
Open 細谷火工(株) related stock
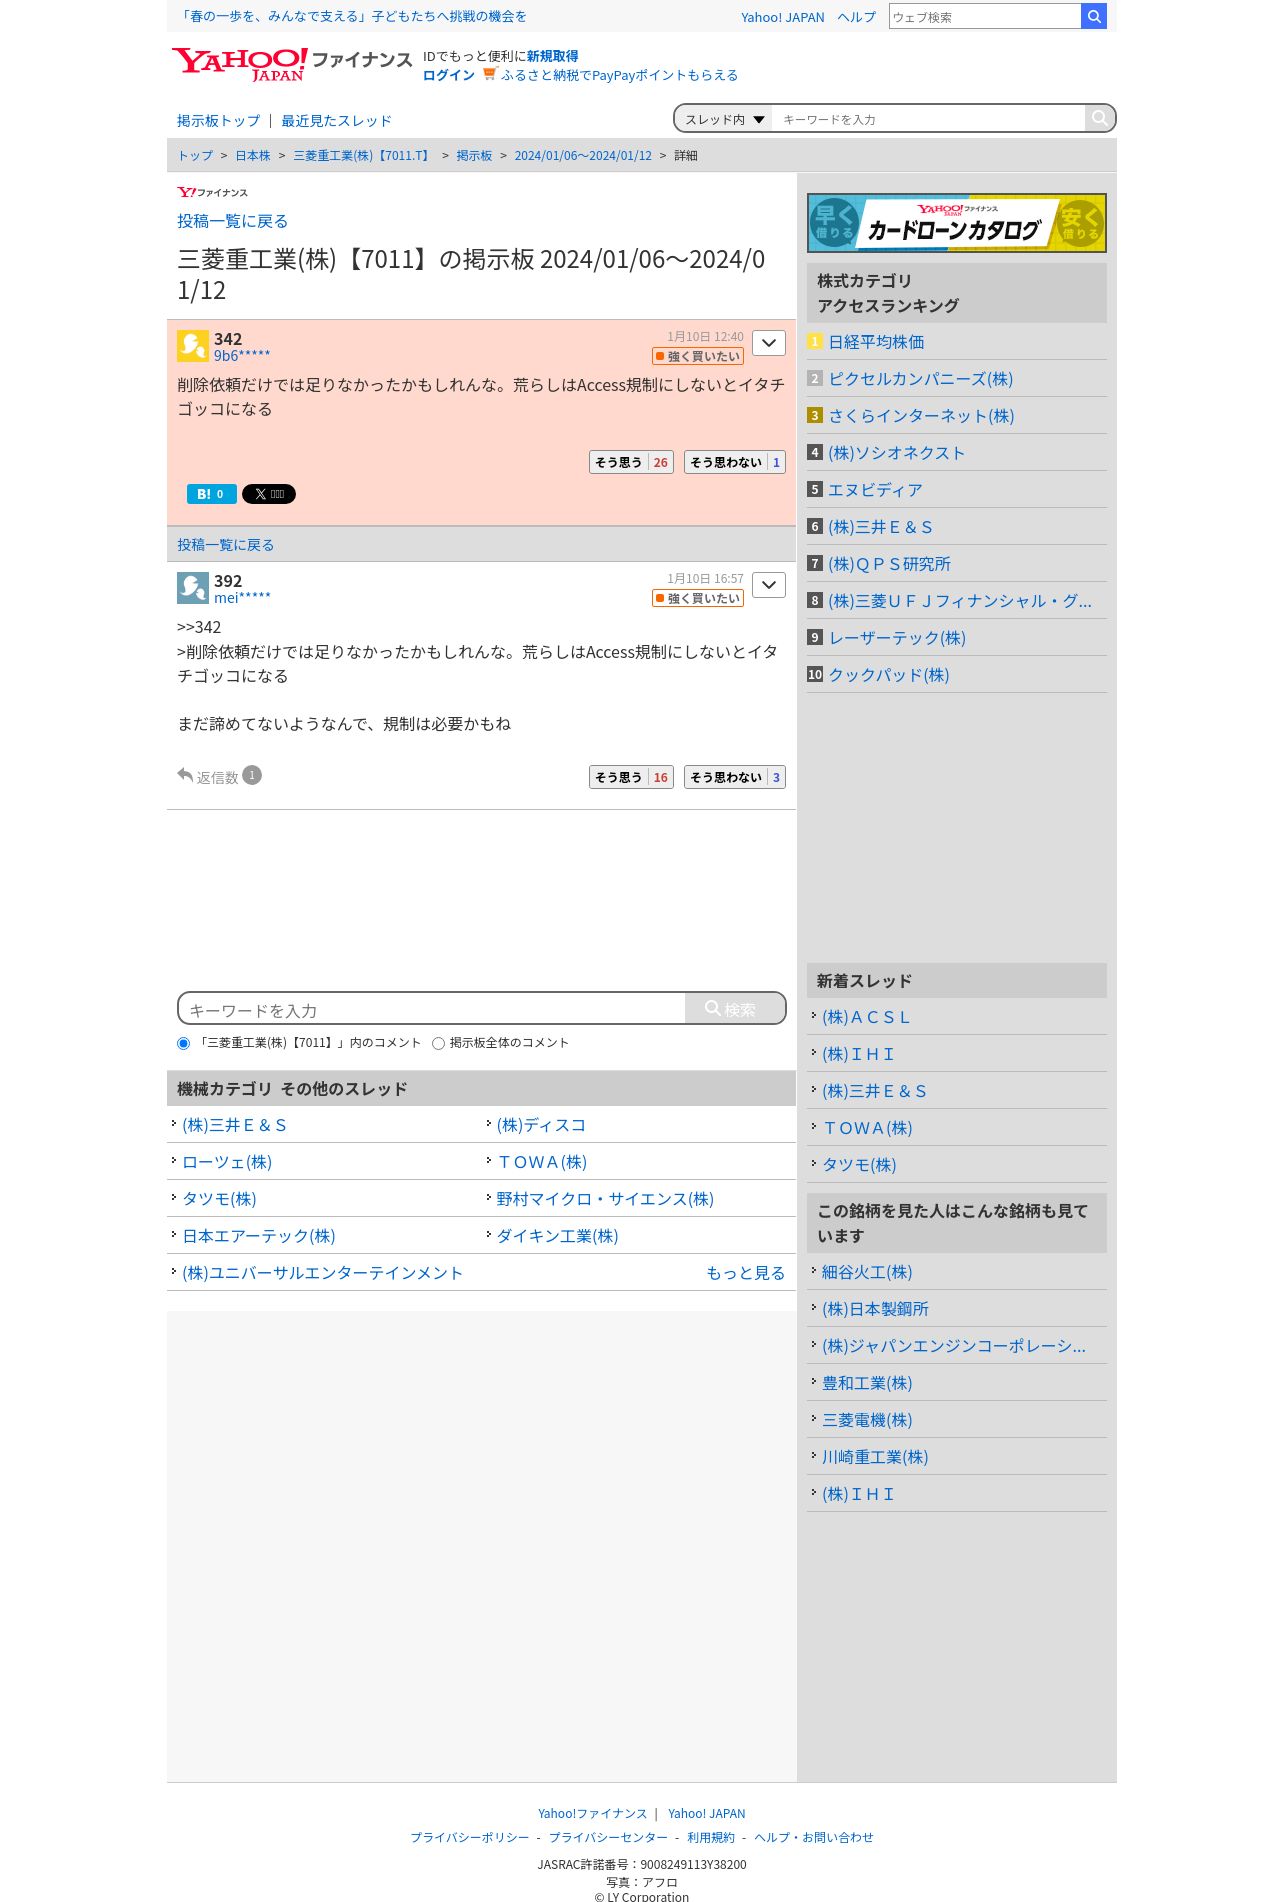point(867,1272)
